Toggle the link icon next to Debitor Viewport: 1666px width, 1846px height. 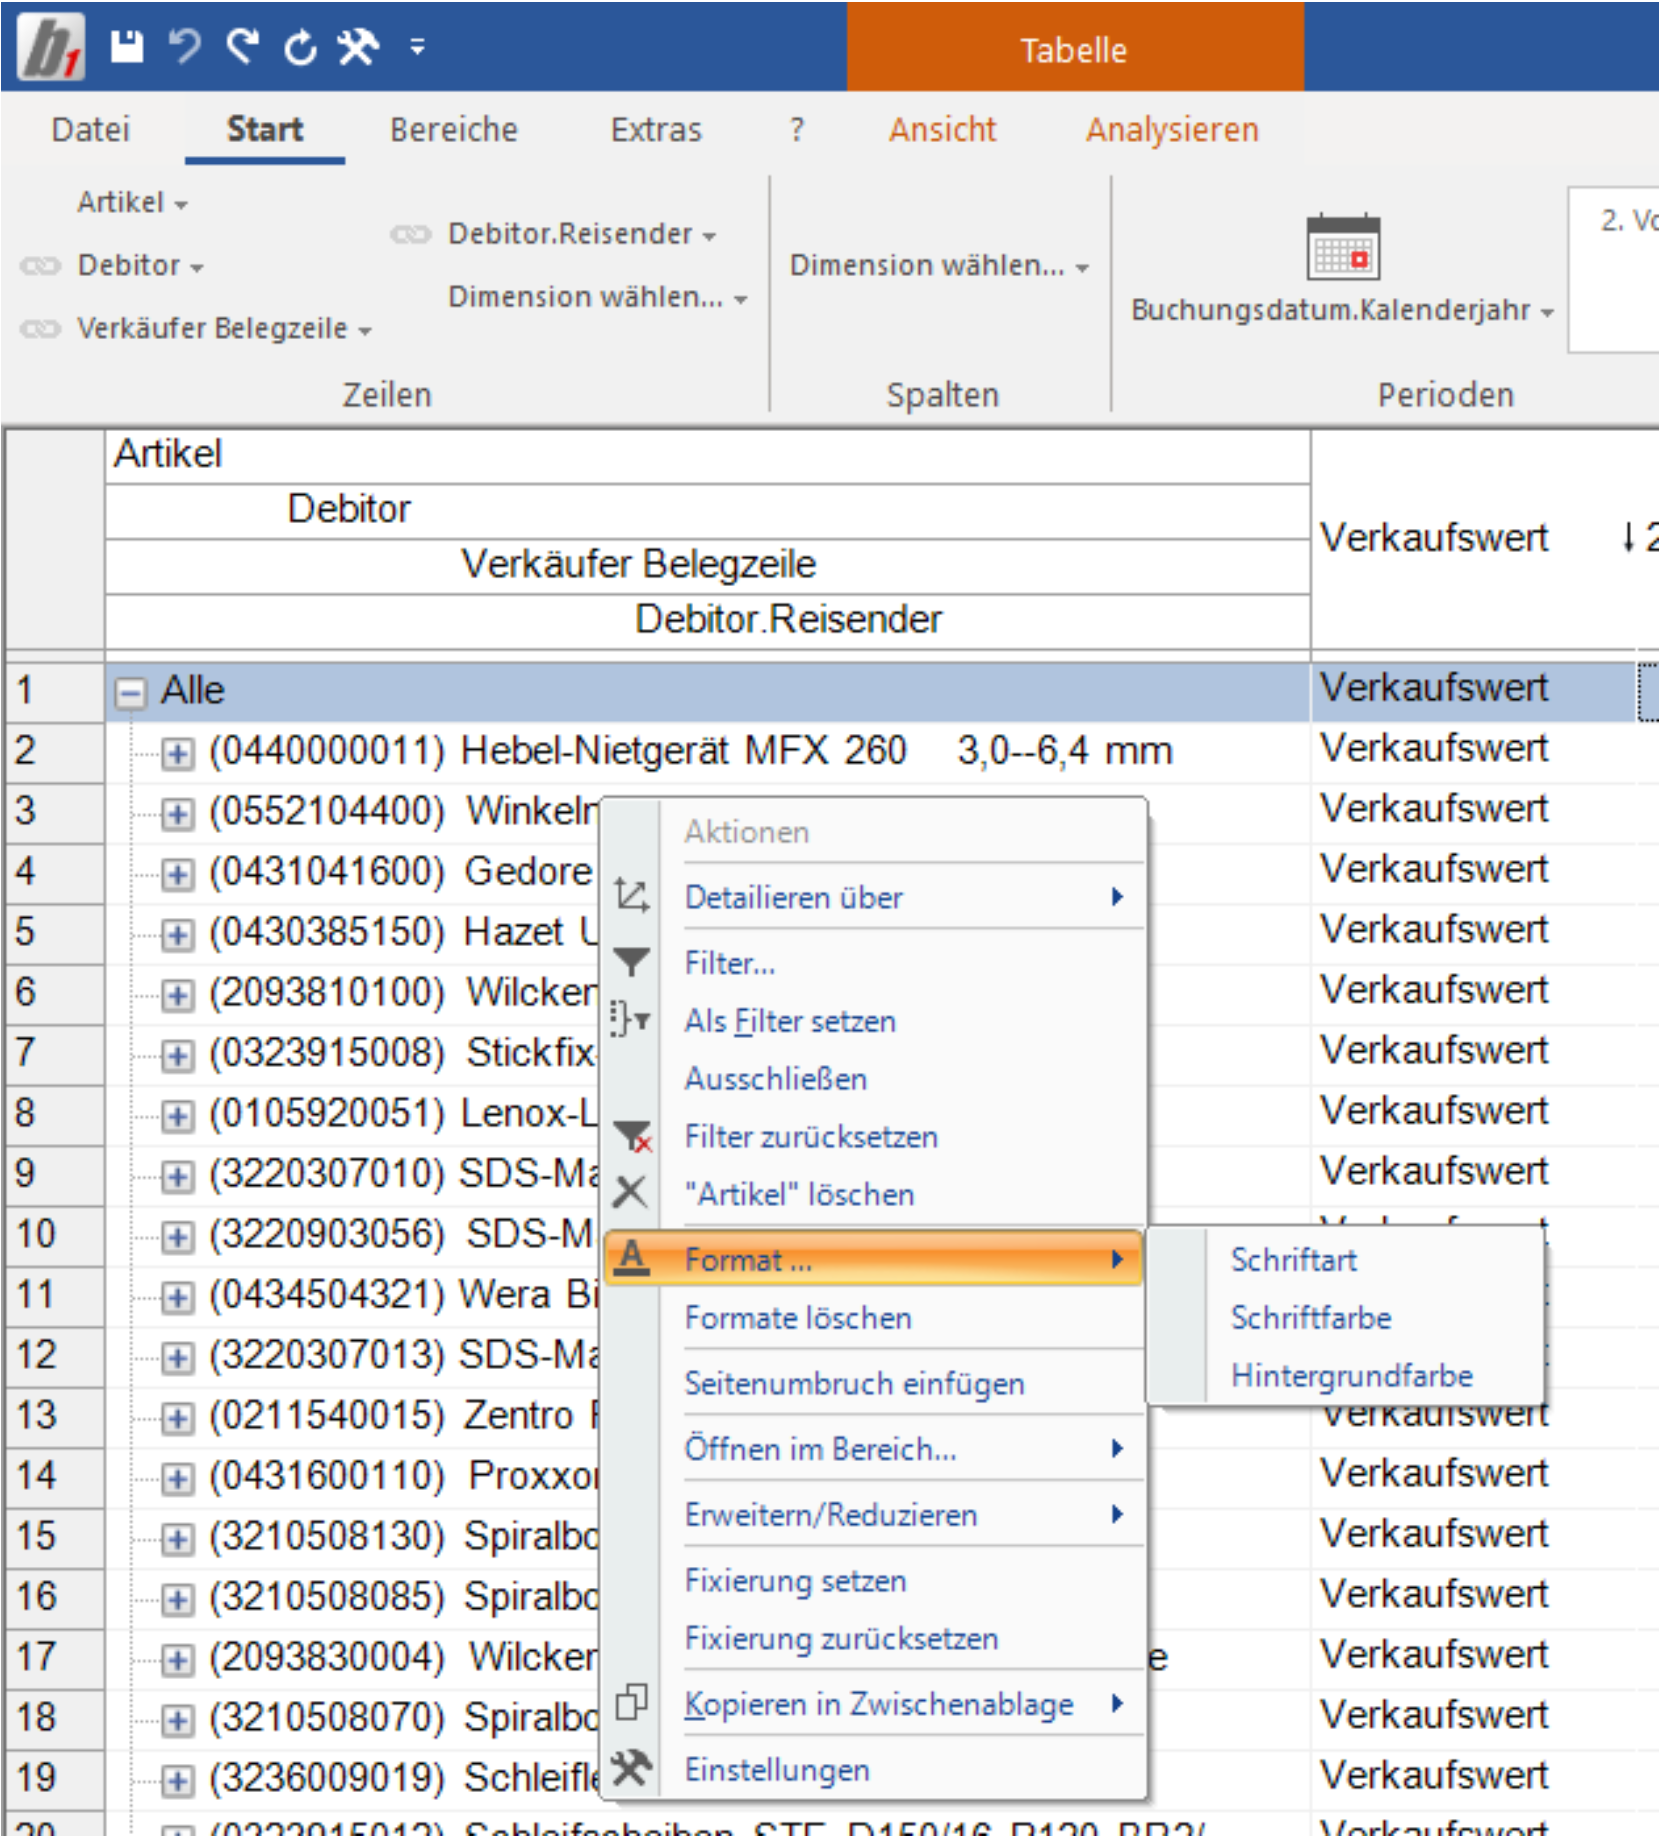point(41,267)
